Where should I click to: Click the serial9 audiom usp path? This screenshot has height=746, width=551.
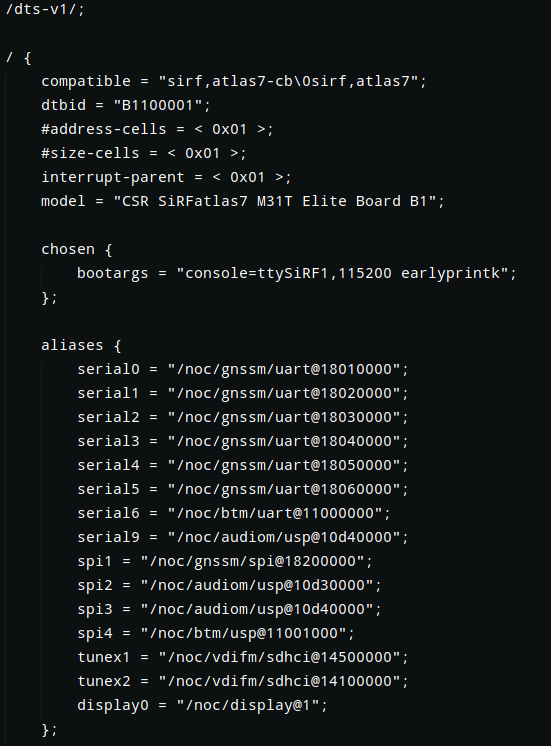pos(284,537)
